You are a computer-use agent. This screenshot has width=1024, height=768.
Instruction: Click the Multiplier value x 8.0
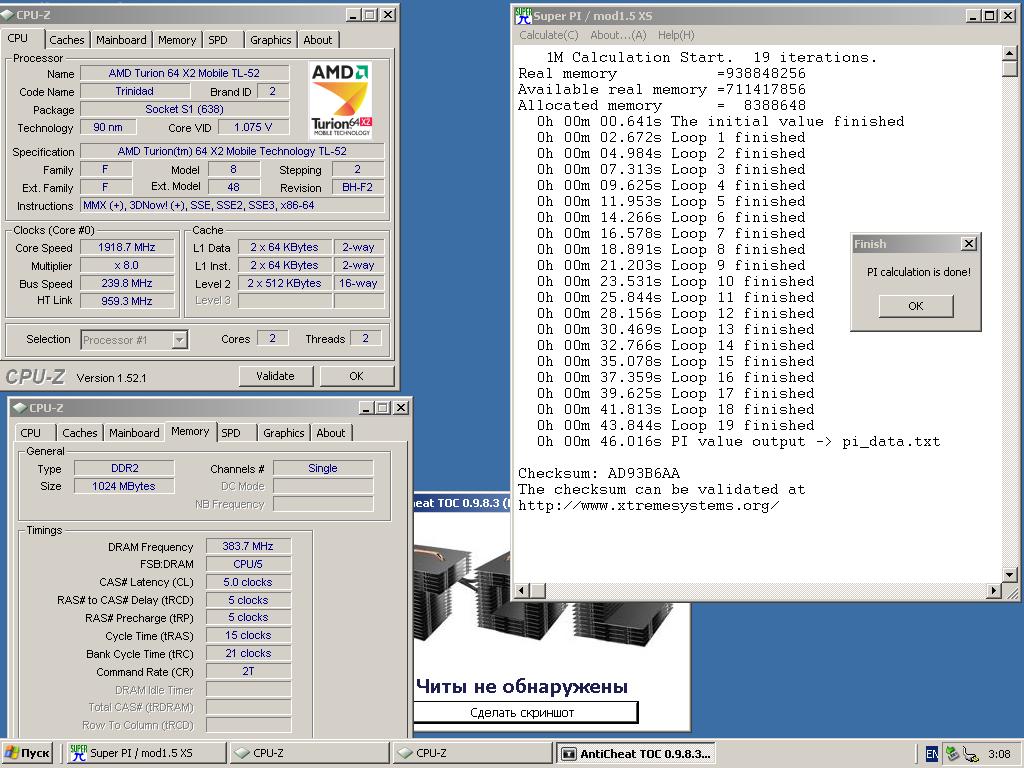click(127, 265)
